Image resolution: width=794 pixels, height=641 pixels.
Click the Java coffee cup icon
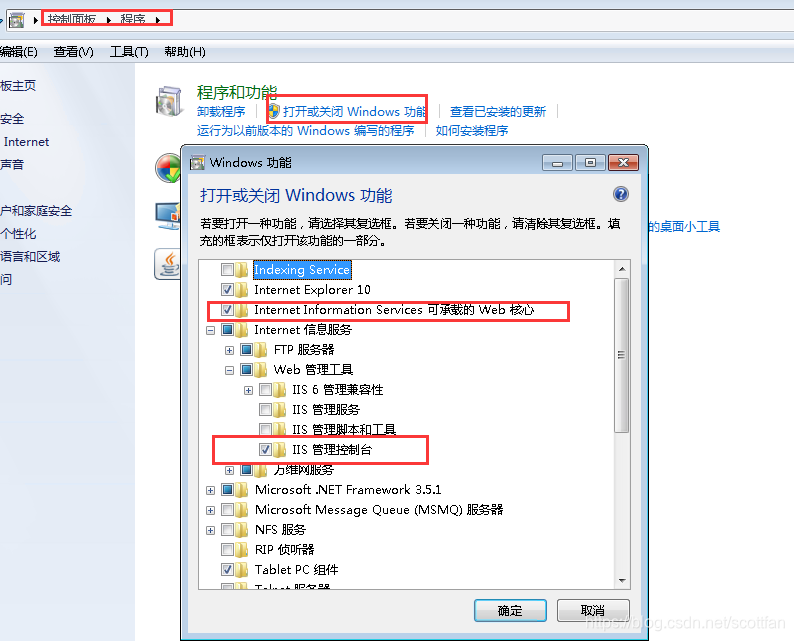pyautogui.click(x=168, y=264)
